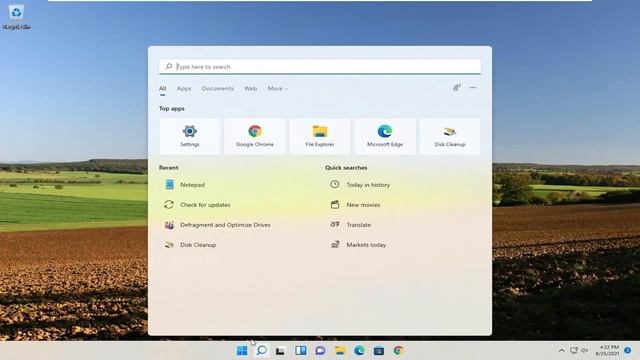Launch Google Chrome from taskbar
The height and width of the screenshot is (360, 640).
click(398, 351)
